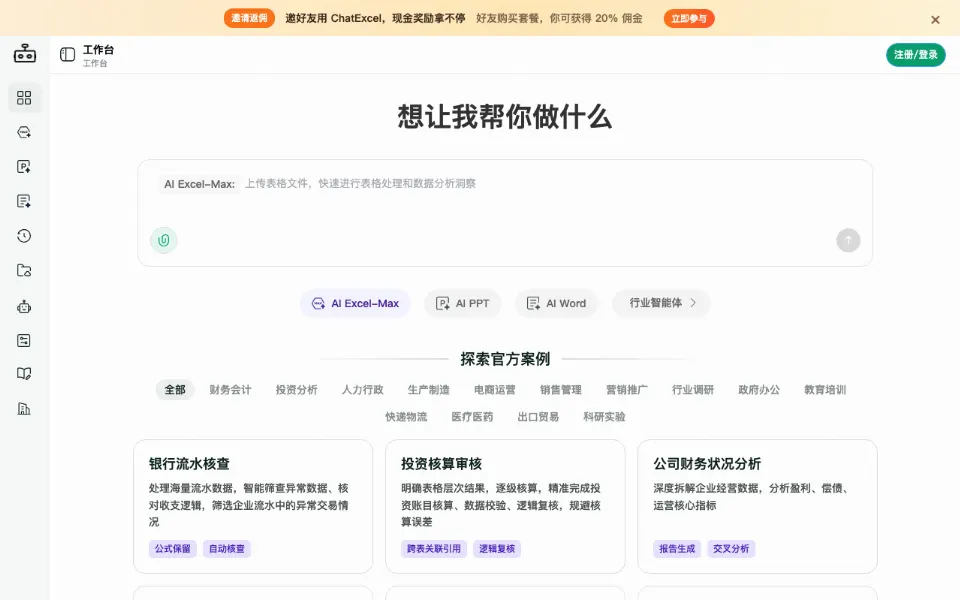
Task: Select the AI Word mode chip
Action: point(556,303)
